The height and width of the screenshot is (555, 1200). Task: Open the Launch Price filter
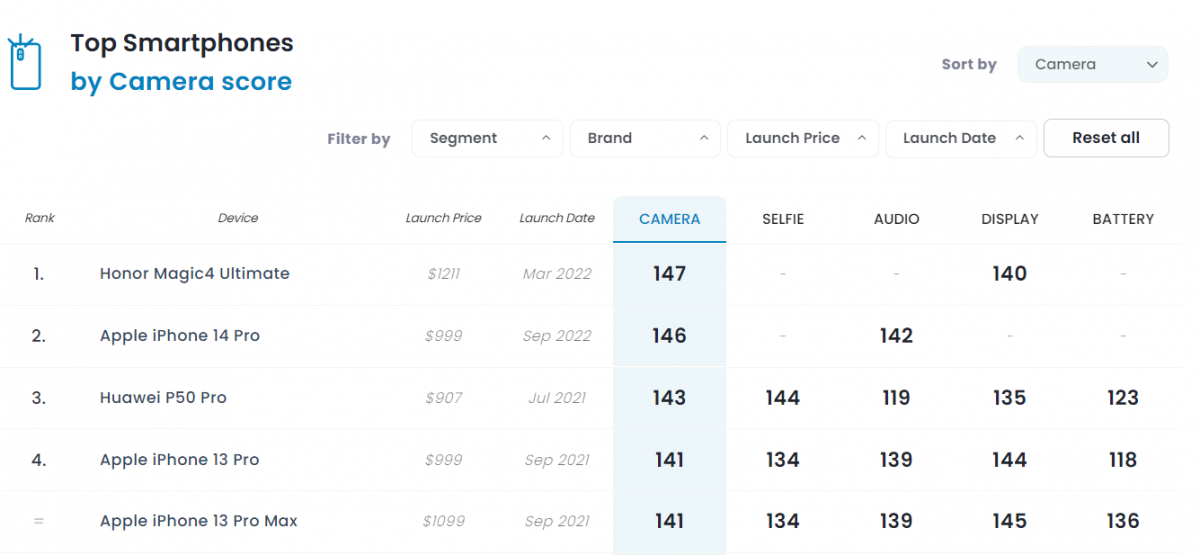pos(802,139)
